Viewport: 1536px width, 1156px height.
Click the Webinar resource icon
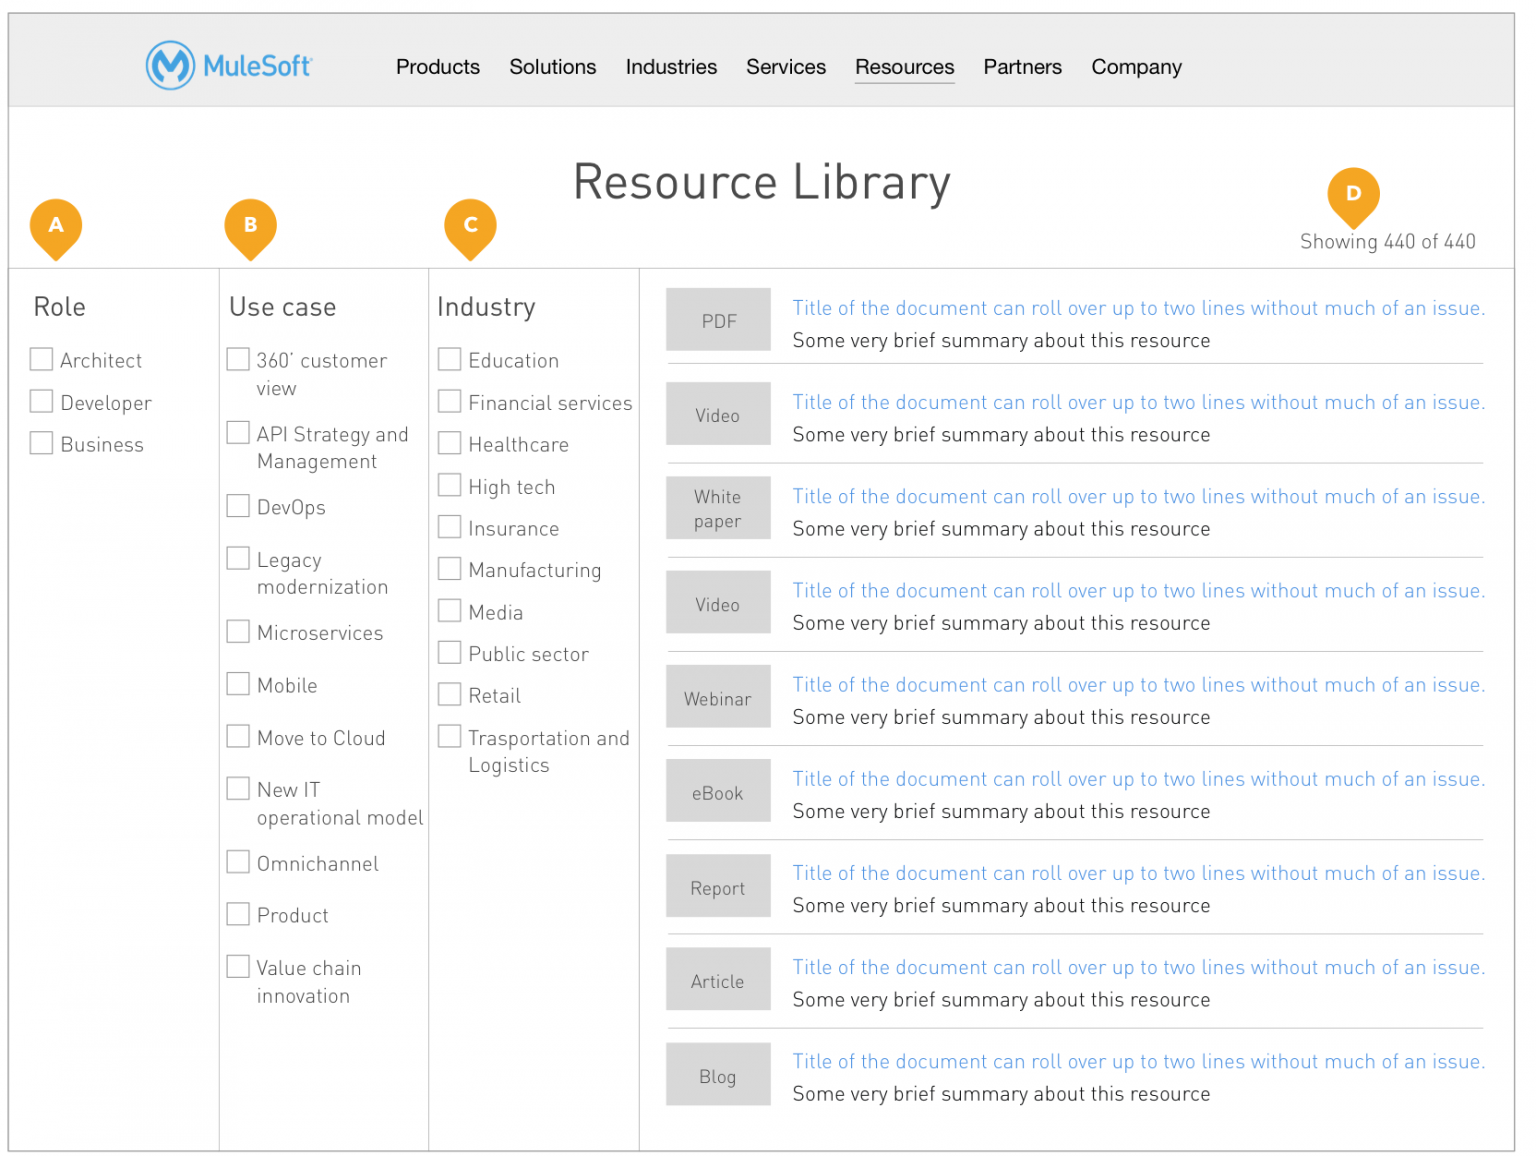point(718,696)
